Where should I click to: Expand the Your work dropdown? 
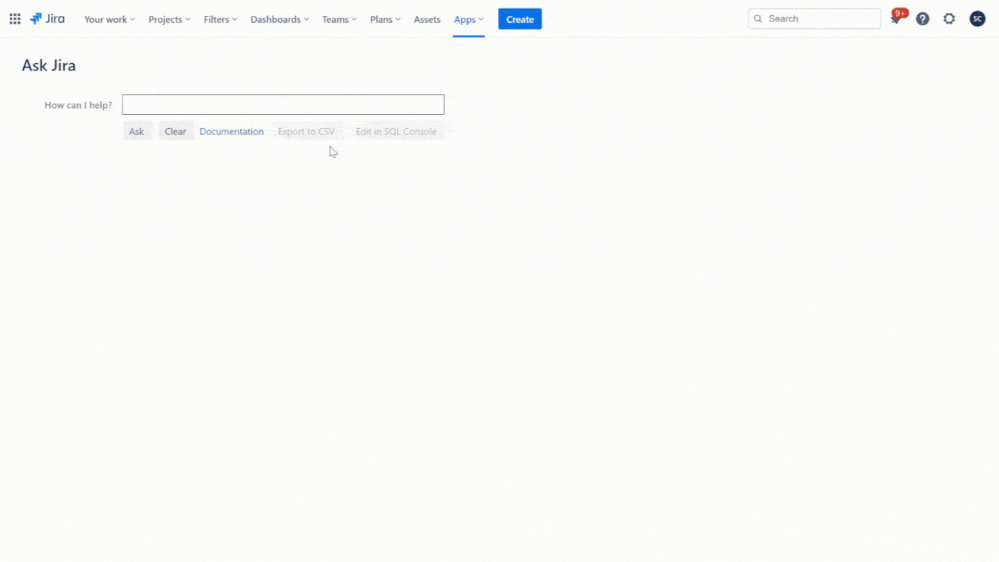pos(110,20)
